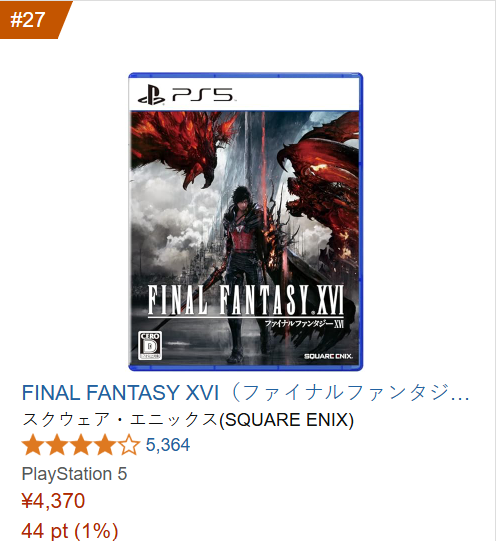This screenshot has width=498, height=541.
Task: Click the #27 rank badge
Action: (x=31, y=20)
